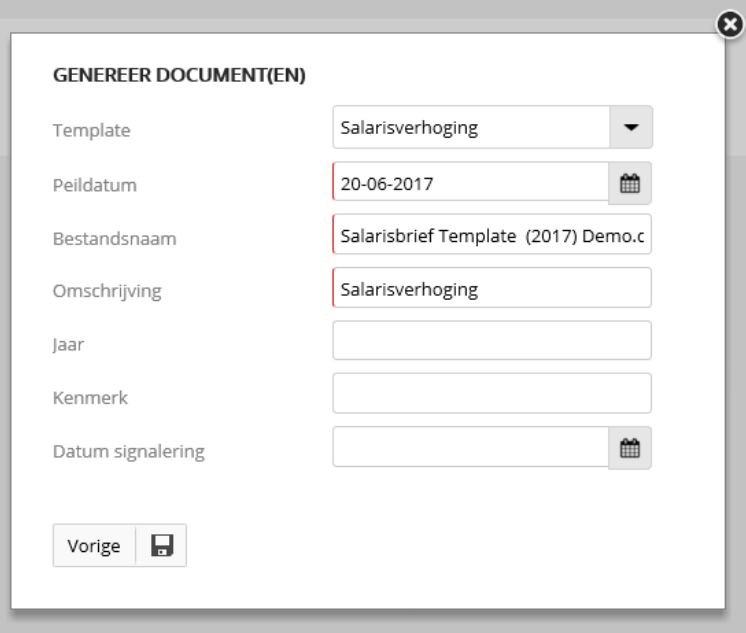
Task: Select the Omschrijving input field
Action: 492,287
